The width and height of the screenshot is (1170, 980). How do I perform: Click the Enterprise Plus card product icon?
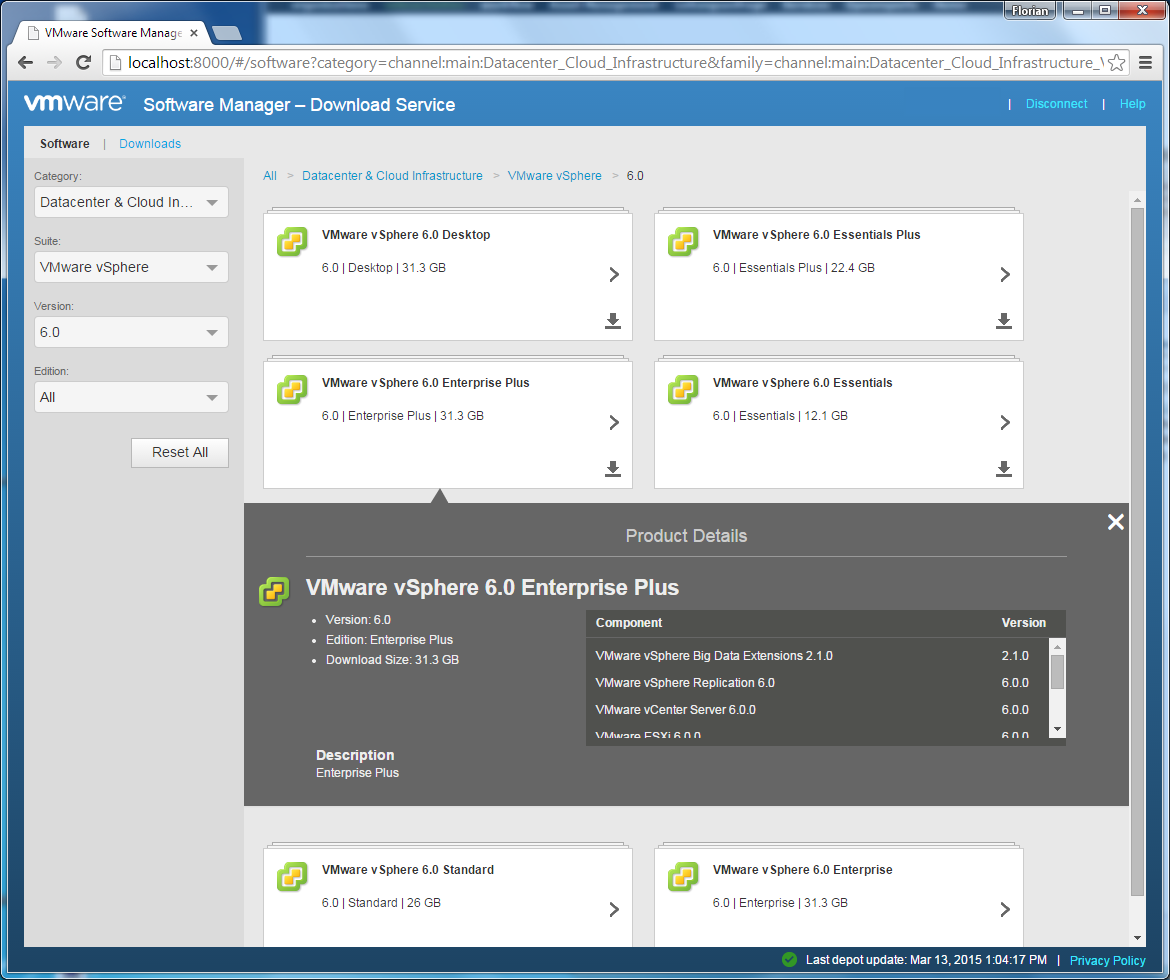[x=292, y=390]
